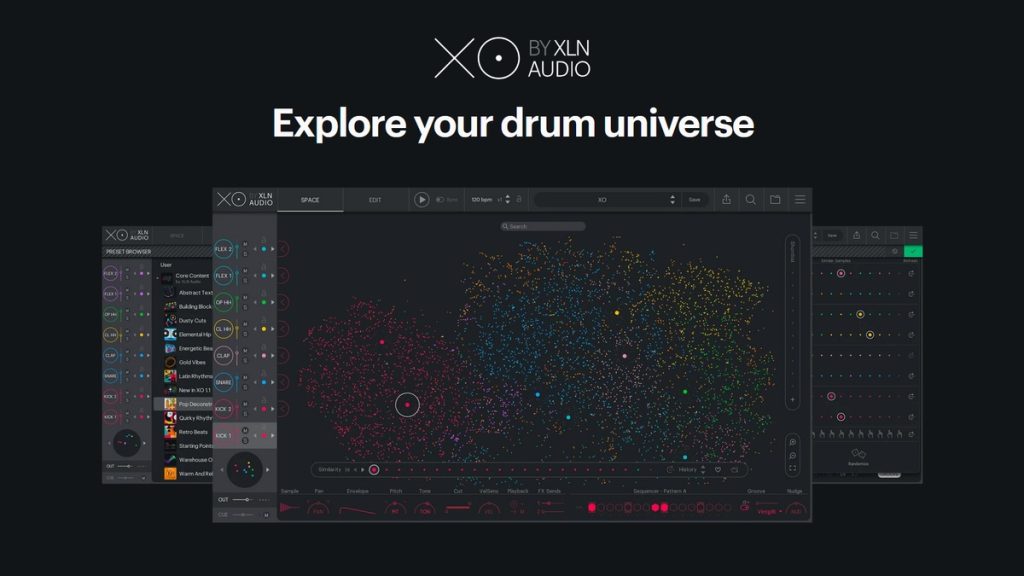Click the selected red sample in the circle cursor
The width and height of the screenshot is (1024, 576).
point(408,405)
